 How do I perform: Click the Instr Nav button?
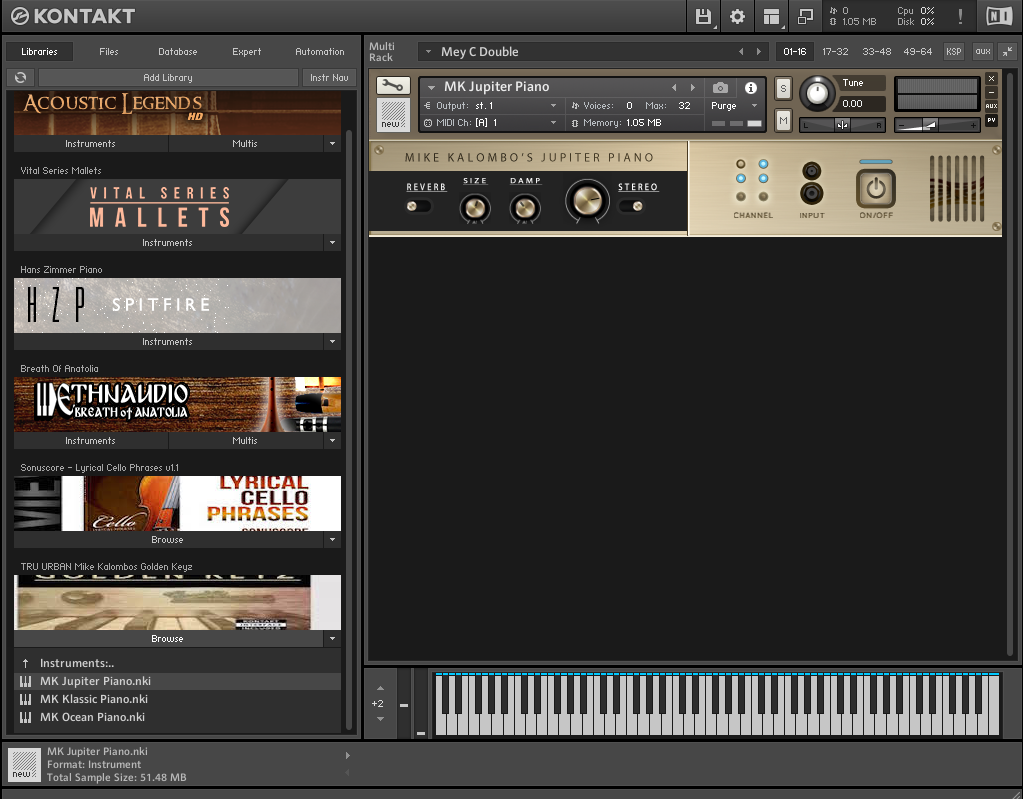point(329,78)
